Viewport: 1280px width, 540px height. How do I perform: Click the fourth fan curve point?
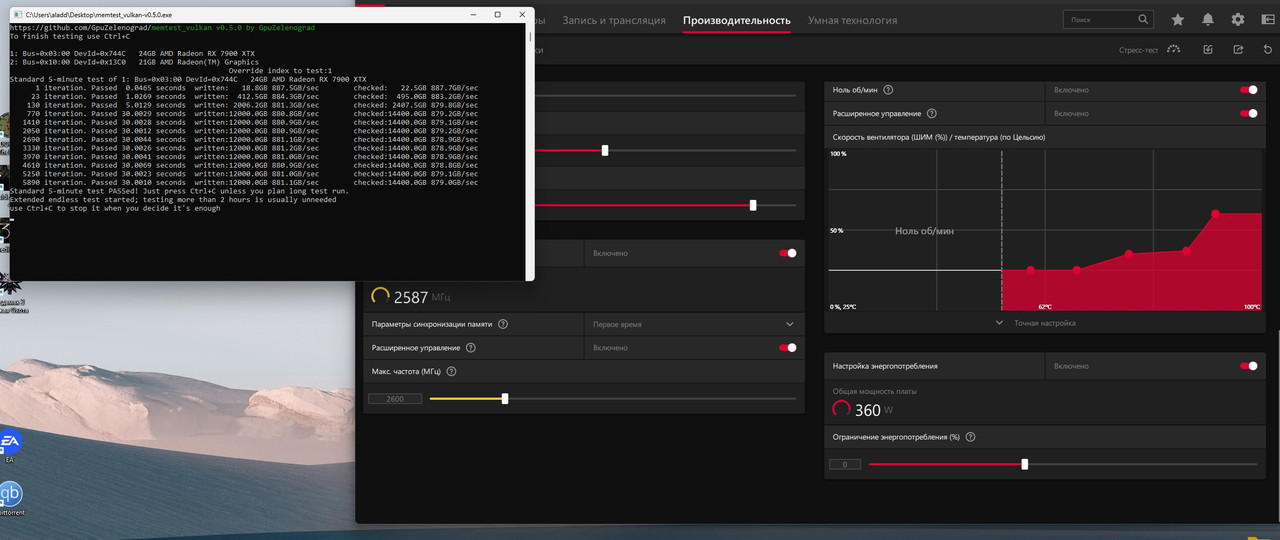1186,251
